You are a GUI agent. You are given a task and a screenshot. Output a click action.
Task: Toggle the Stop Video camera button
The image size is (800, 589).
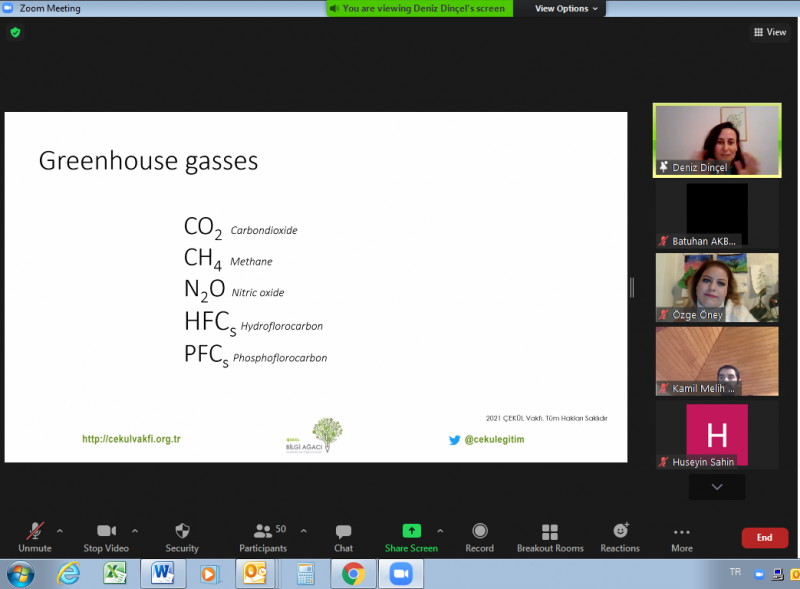pyautogui.click(x=106, y=532)
